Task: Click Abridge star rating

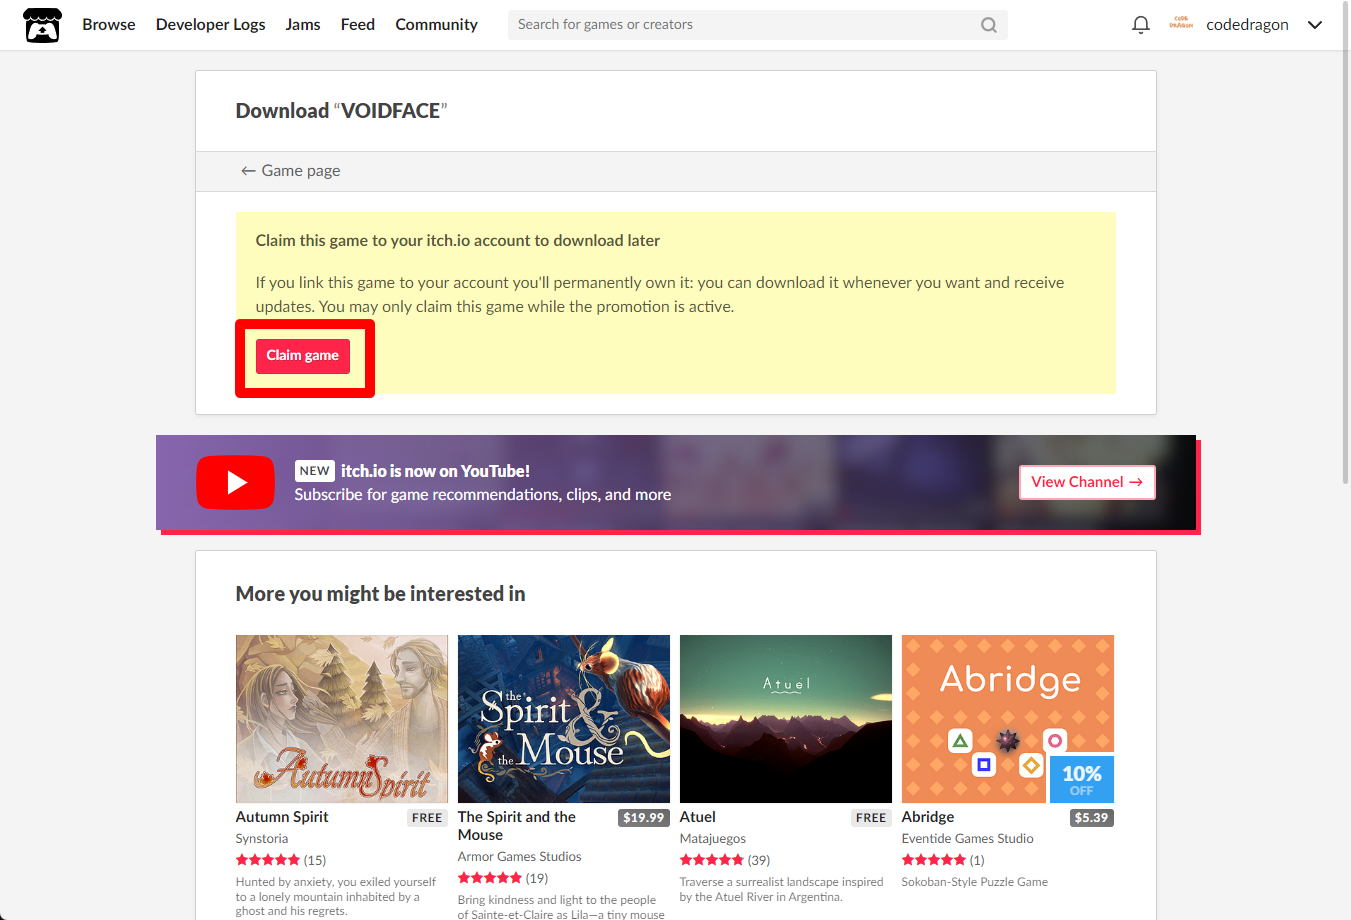Action: 934,860
